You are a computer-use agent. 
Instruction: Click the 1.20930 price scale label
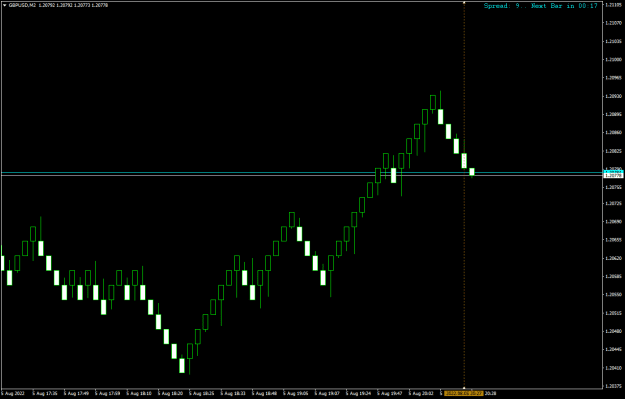[613, 96]
